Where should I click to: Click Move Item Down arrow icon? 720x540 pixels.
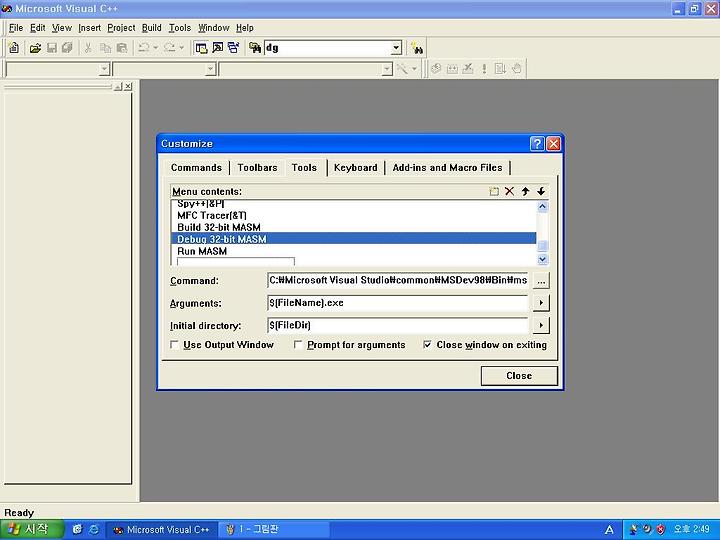541,191
